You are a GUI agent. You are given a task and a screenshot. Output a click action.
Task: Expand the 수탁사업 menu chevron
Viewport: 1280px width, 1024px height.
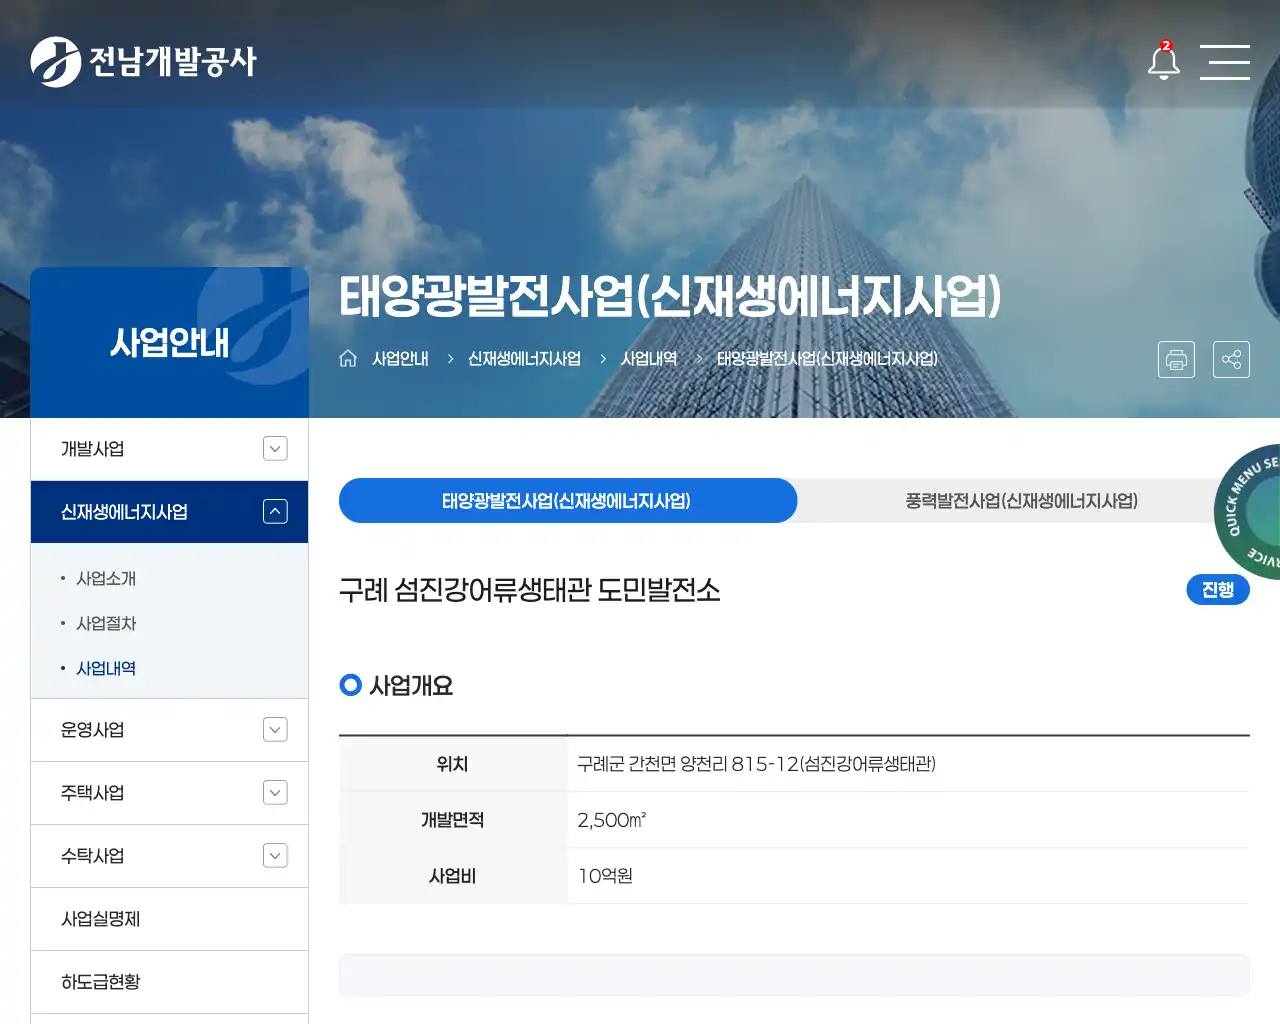click(275, 856)
